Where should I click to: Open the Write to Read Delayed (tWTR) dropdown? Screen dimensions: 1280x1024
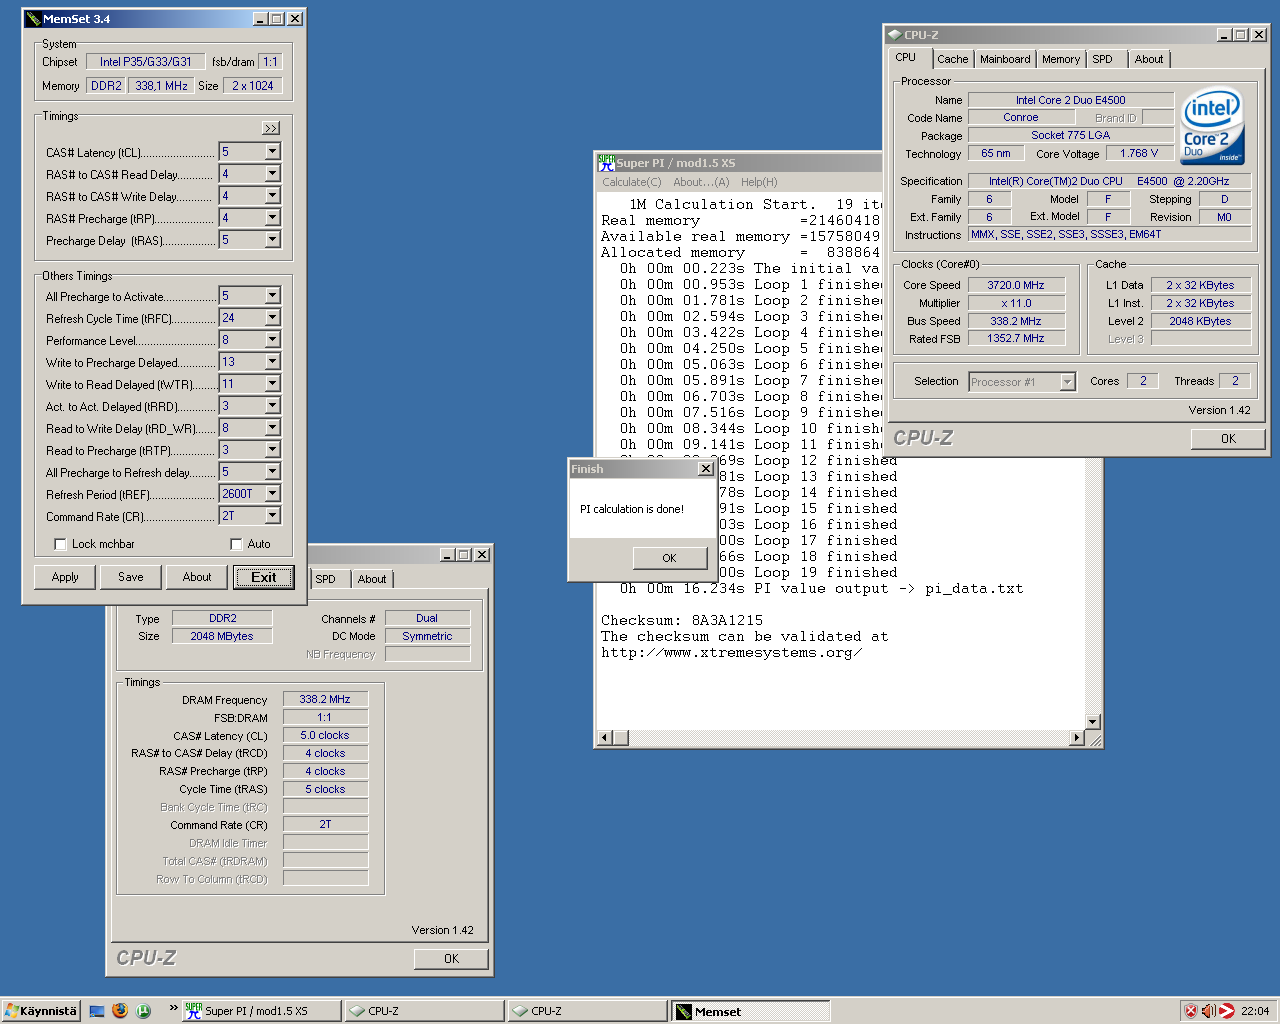[x=272, y=383]
